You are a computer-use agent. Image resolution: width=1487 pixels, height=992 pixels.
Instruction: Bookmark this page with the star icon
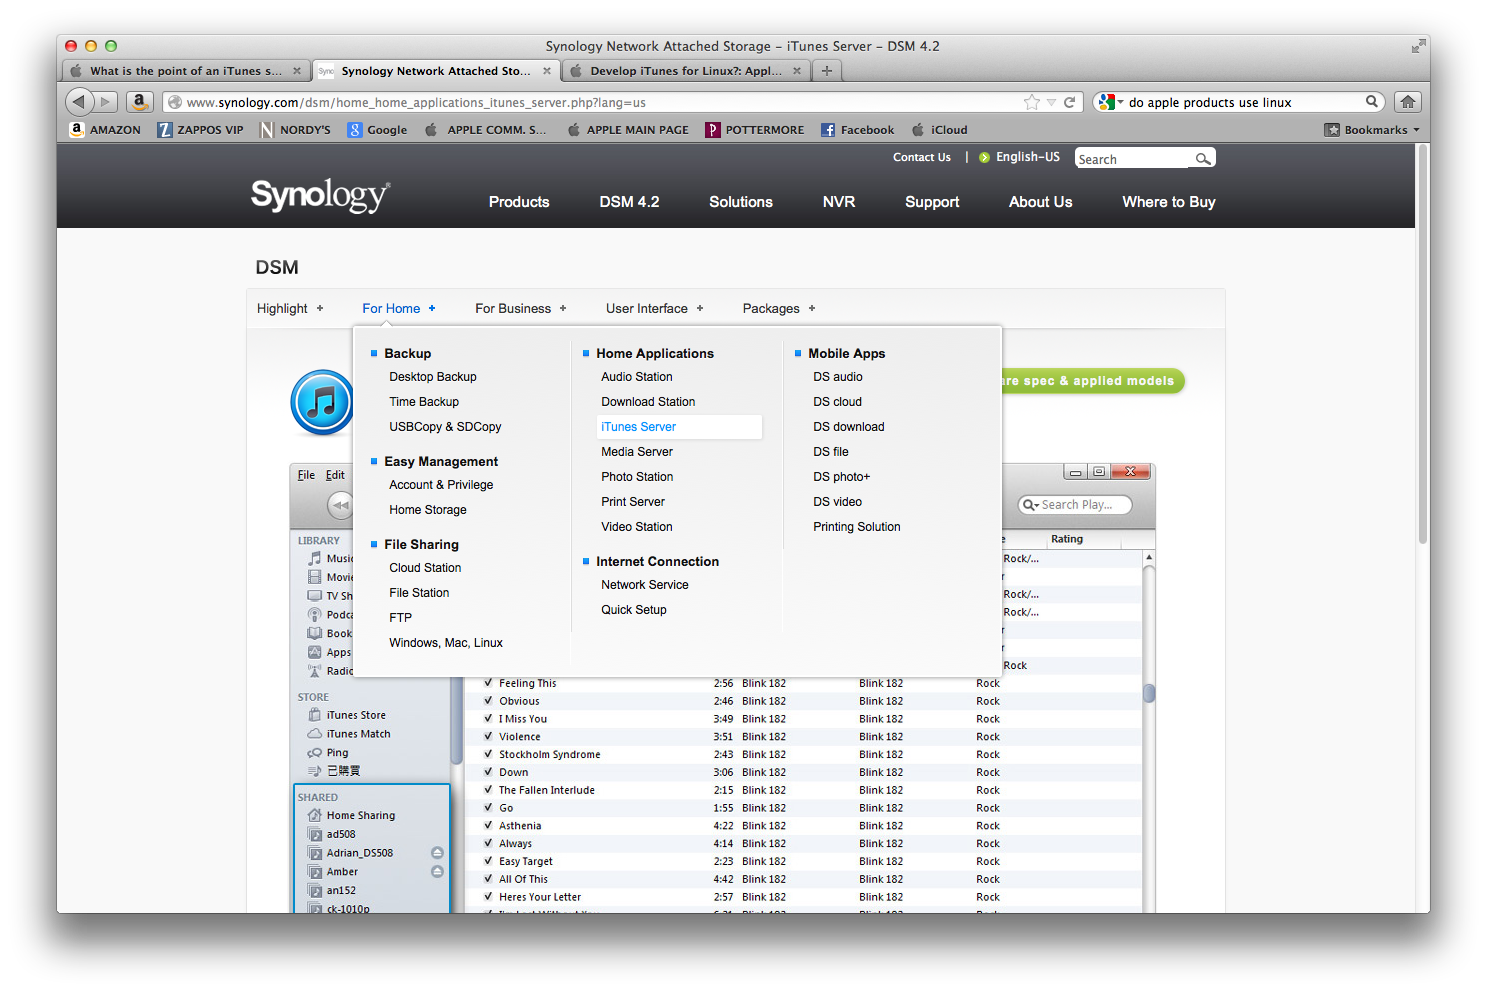(x=1032, y=102)
